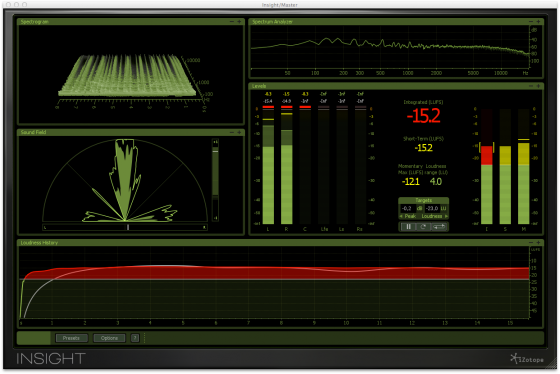Edit the Loudness target value field
This screenshot has width=560, height=374.
coord(432,208)
